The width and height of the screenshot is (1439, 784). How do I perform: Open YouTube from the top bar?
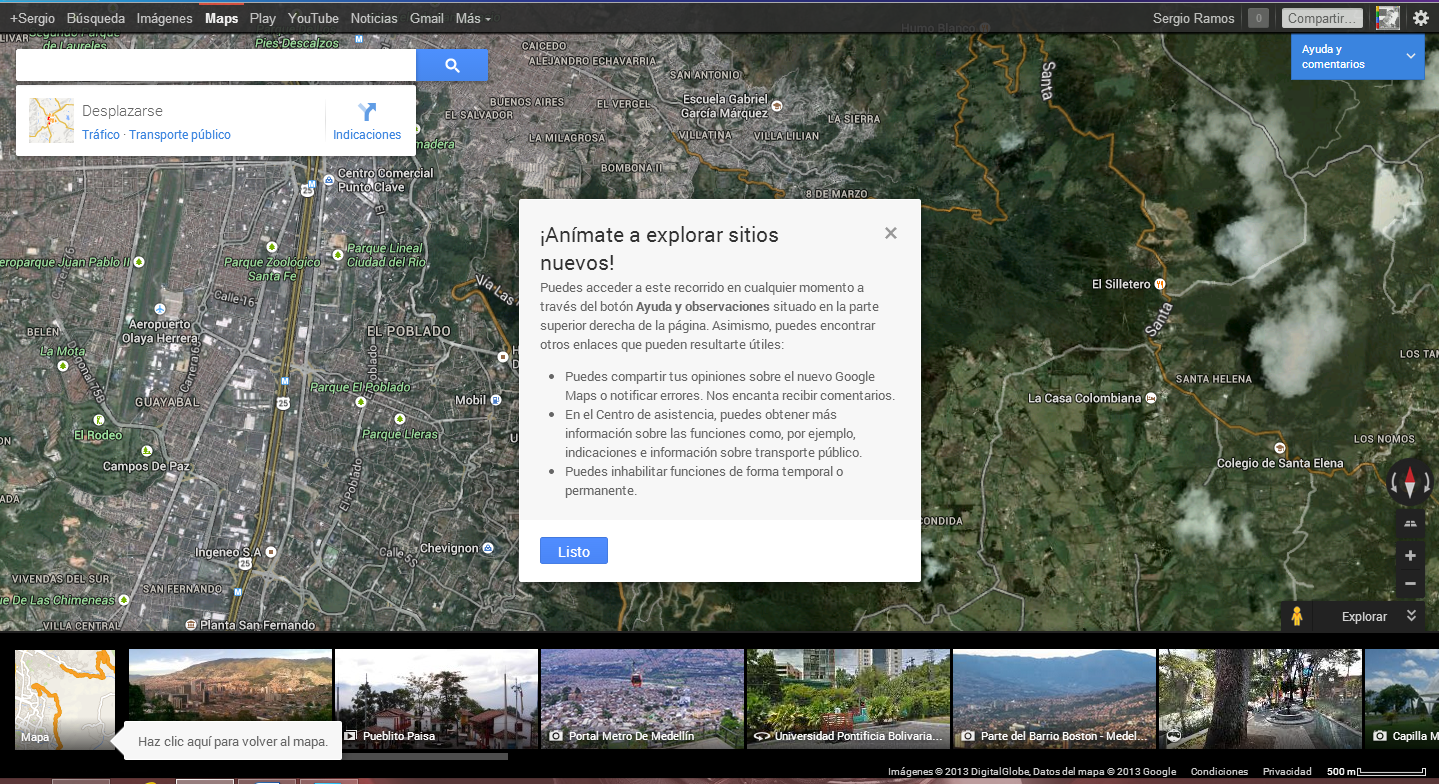point(313,18)
